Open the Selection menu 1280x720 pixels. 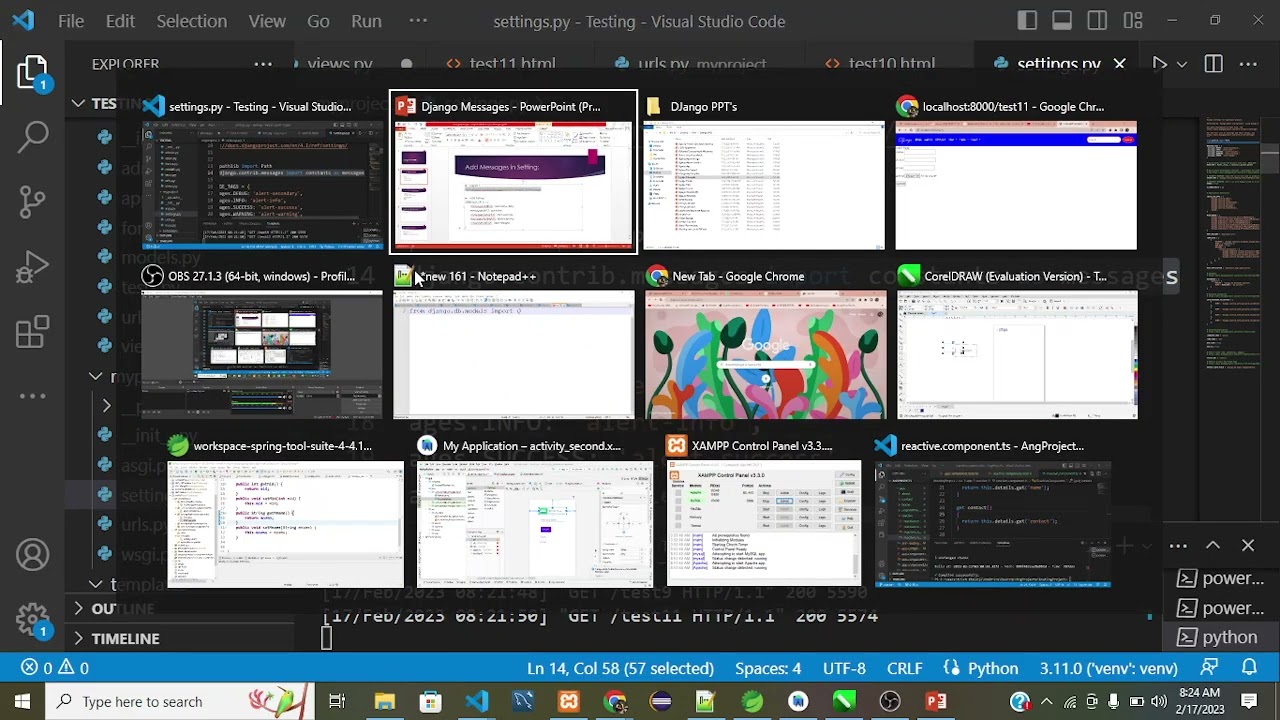192,21
